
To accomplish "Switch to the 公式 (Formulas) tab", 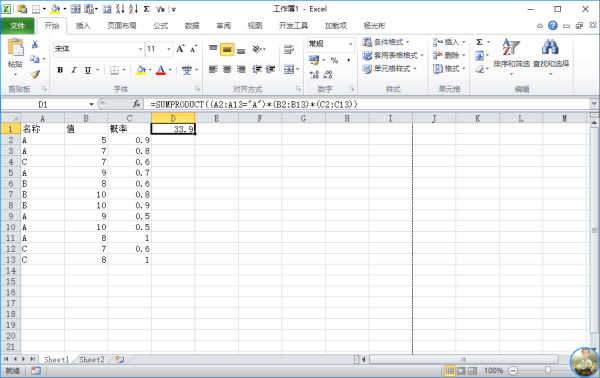I will [x=160, y=26].
